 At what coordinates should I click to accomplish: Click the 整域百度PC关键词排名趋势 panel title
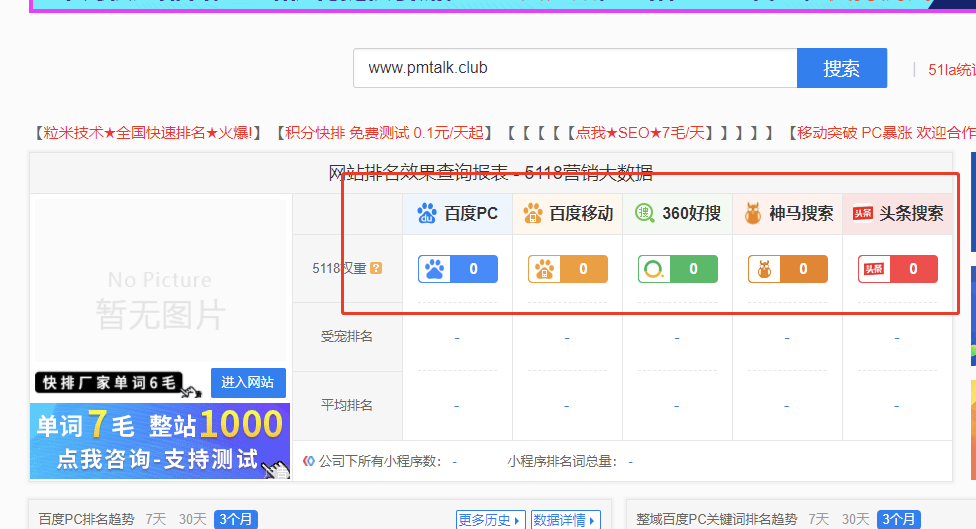716,519
